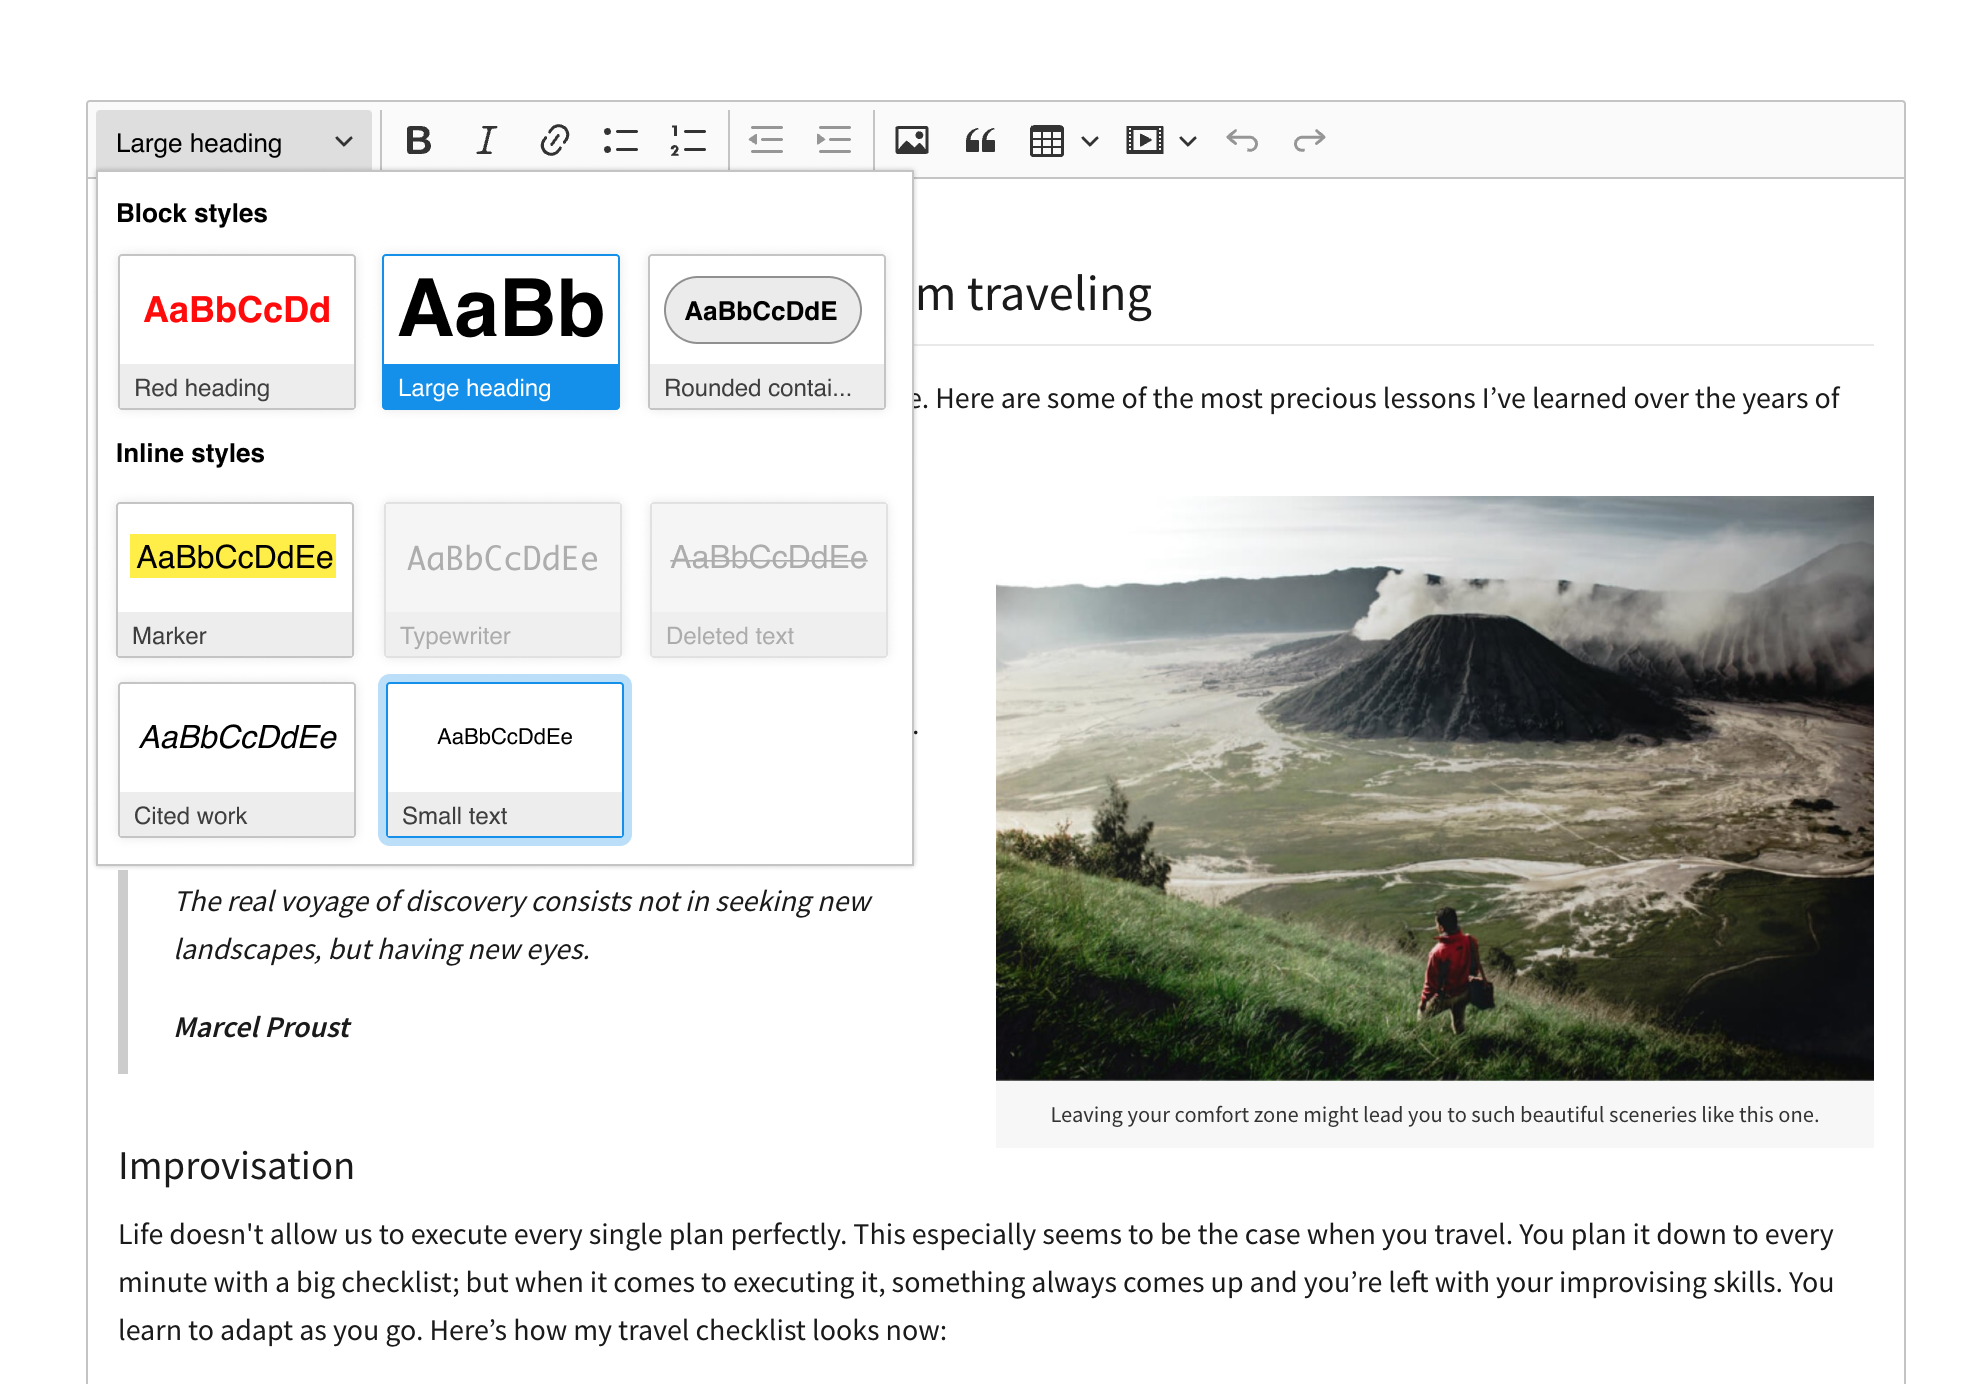Turn off the Small text inline style

tap(504, 758)
